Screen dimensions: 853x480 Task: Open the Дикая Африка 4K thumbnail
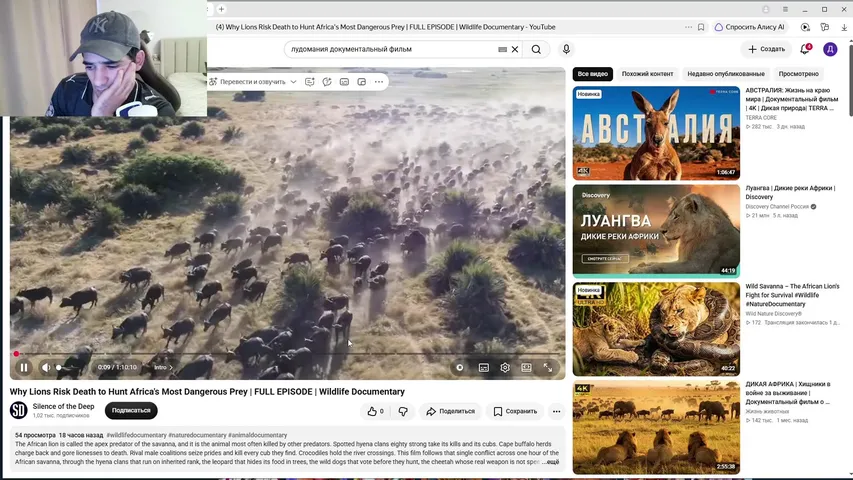[656, 427]
